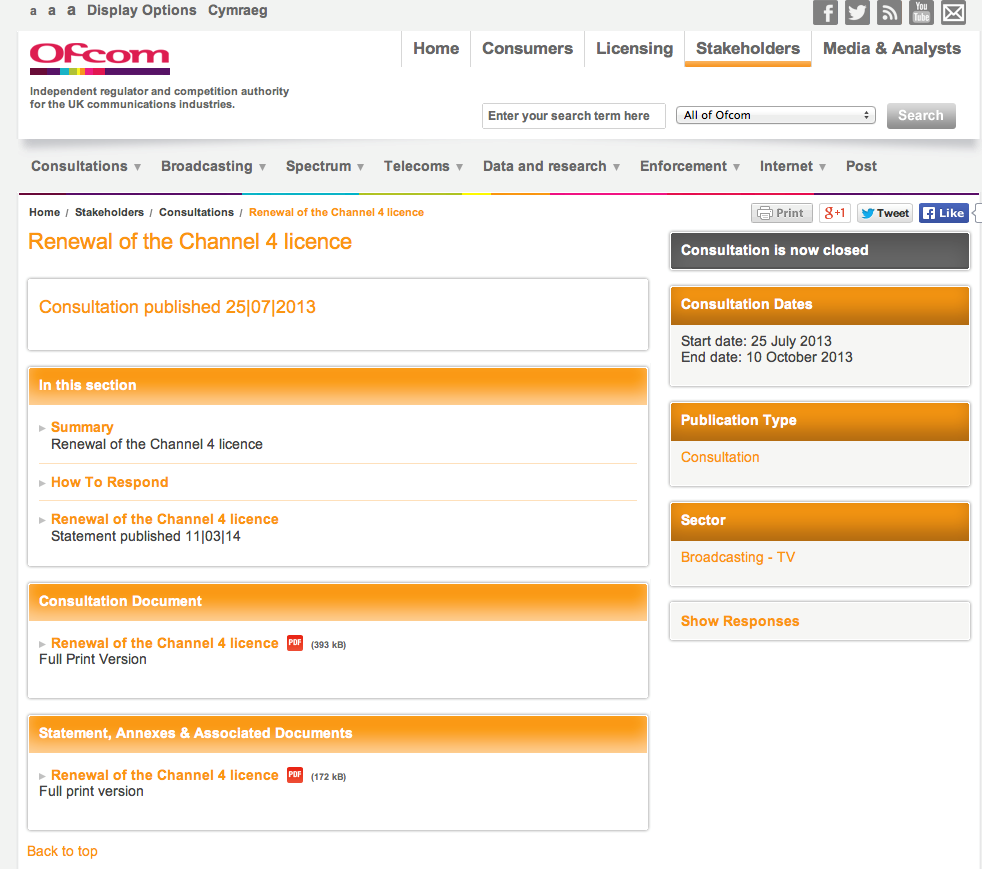Click PDF icon under Statement, Annexes section
This screenshot has height=869, width=982.
(295, 775)
